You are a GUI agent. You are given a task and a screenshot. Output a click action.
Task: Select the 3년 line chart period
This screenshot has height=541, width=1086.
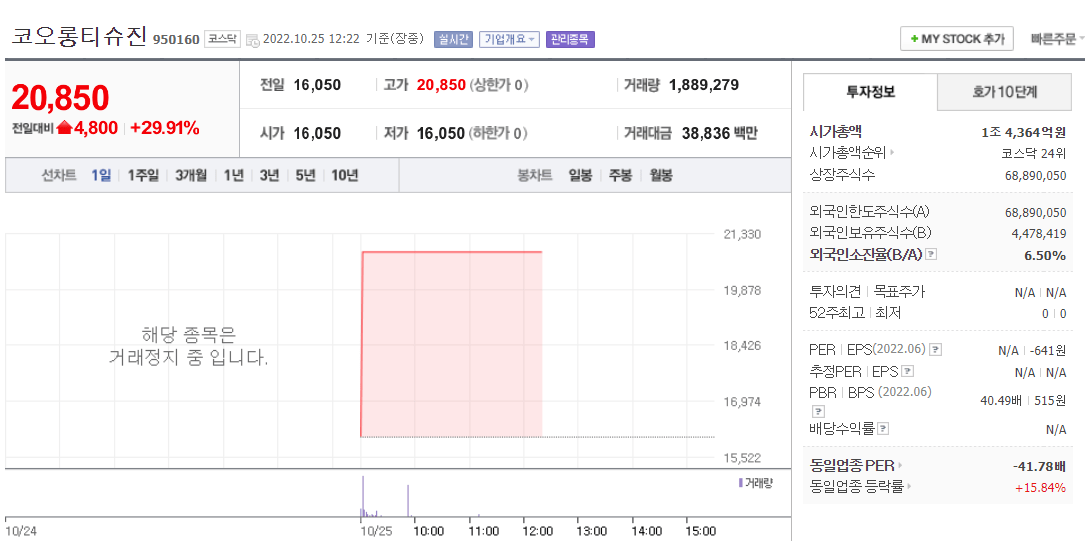coord(269,175)
